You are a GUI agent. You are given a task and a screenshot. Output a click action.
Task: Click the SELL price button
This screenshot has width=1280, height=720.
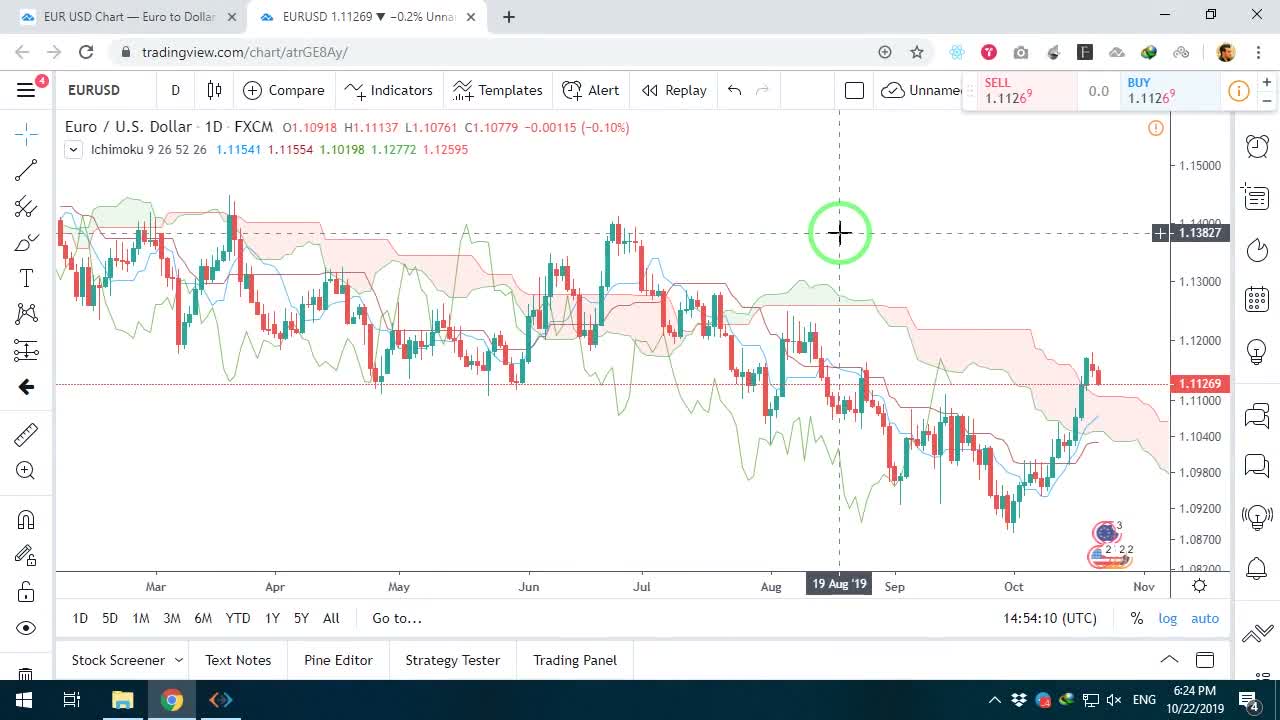pos(1021,91)
